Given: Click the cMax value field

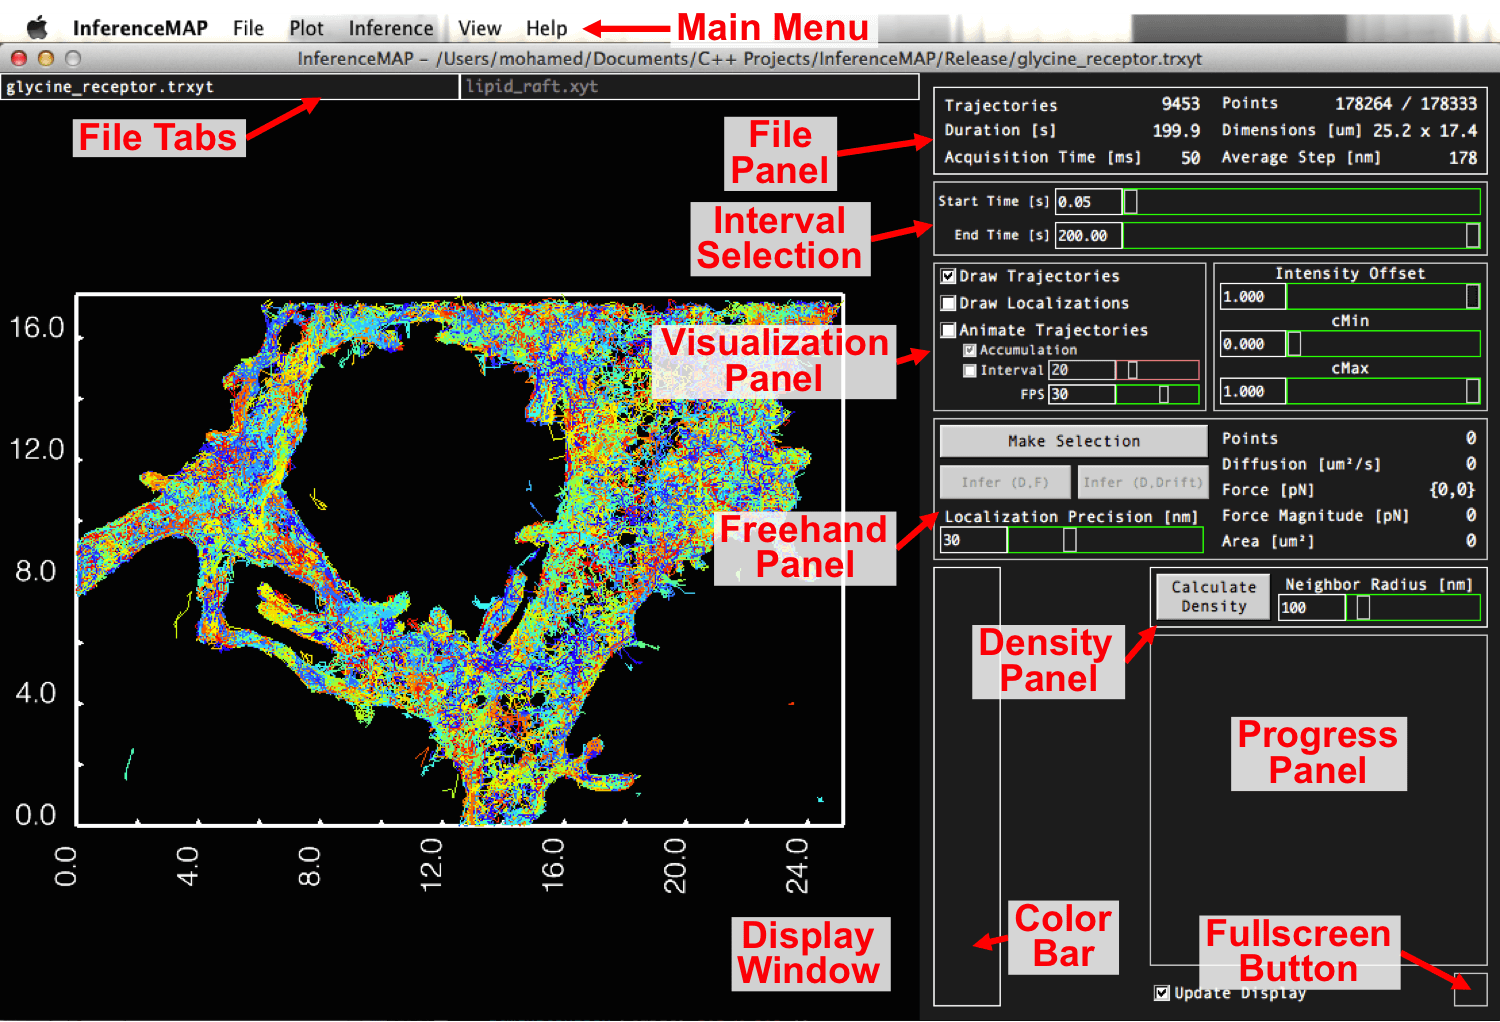Looking at the screenshot, I should click(x=1253, y=392).
